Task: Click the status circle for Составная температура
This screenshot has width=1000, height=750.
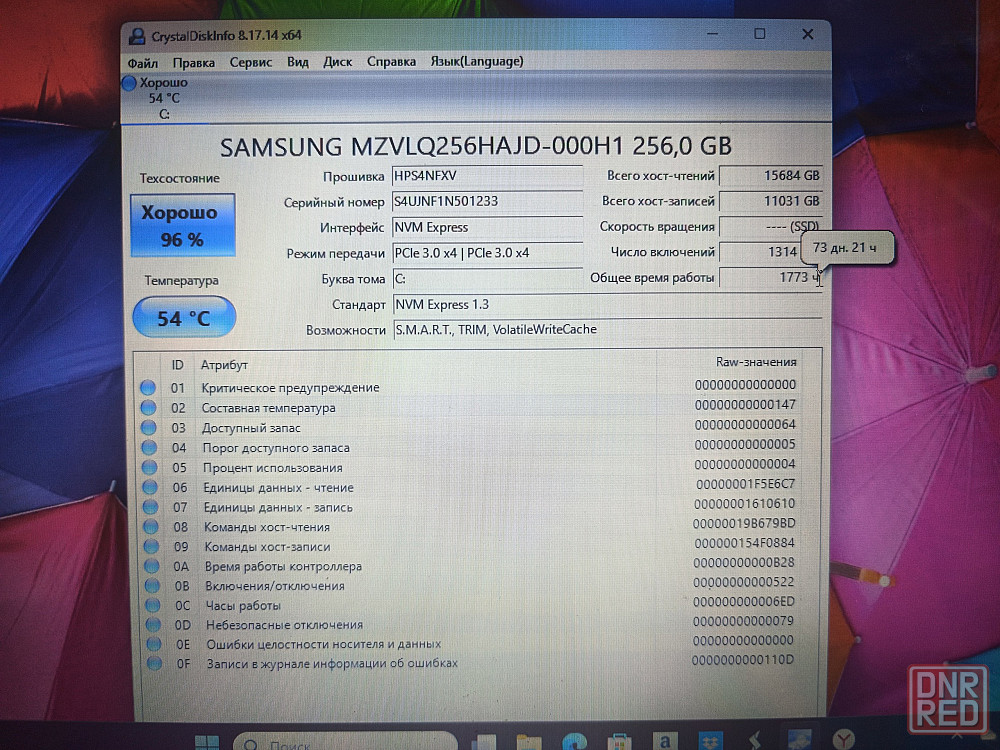Action: point(149,408)
